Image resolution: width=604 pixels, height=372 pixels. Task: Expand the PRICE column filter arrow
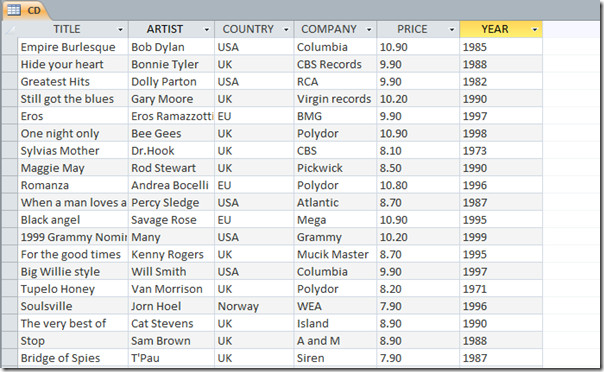[452, 30]
